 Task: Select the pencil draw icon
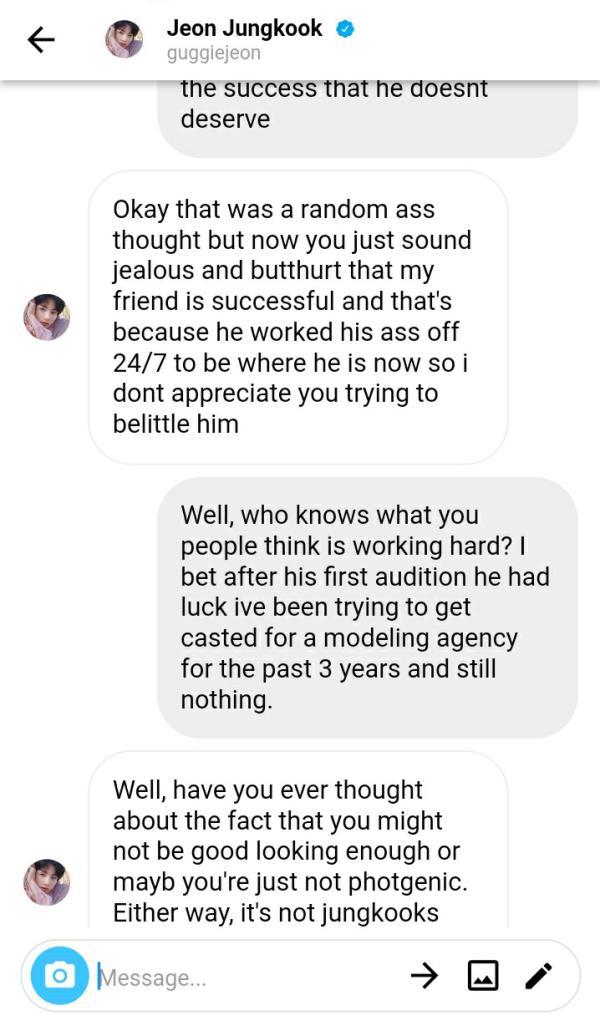point(539,975)
